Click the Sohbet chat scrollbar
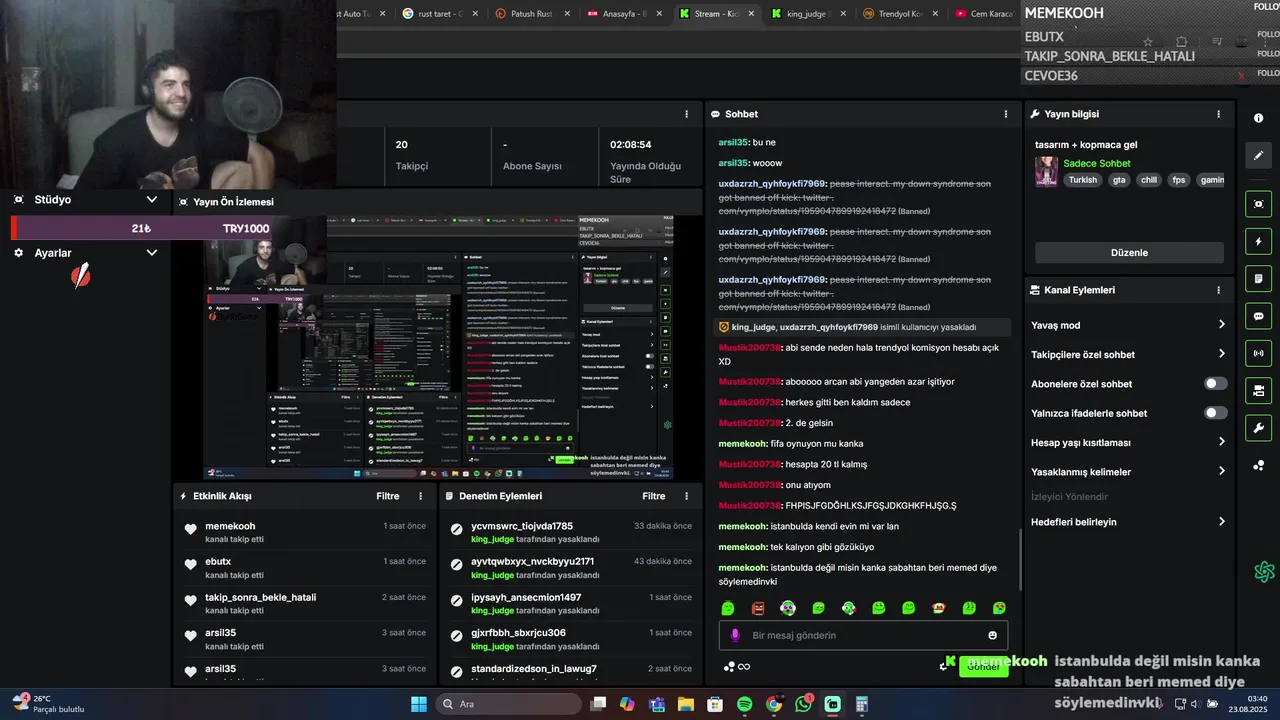1280x720 pixels. pos(1019,558)
